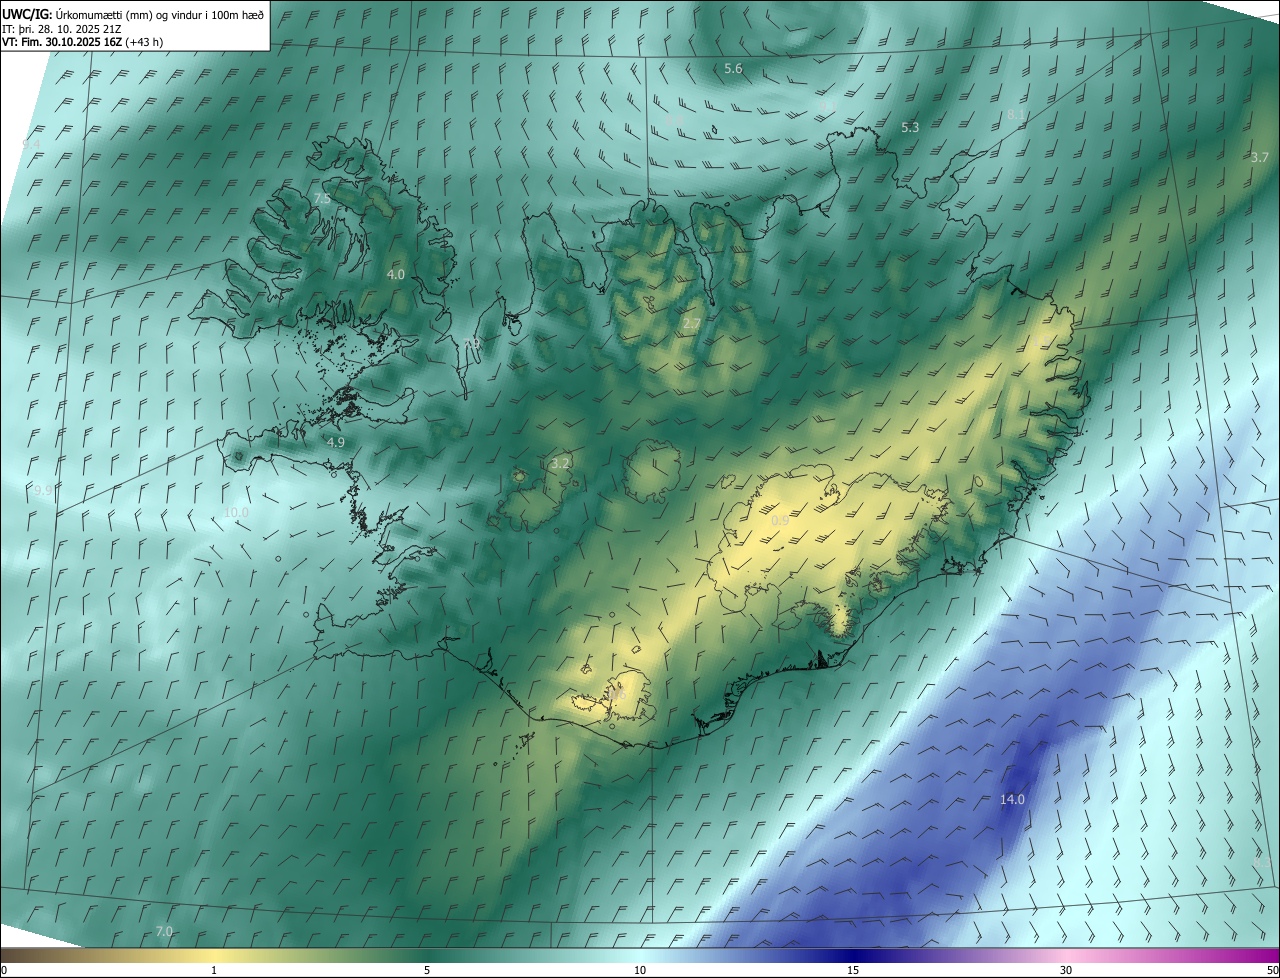Click the color scale tick label 5
1280x978 pixels.
tap(427, 970)
